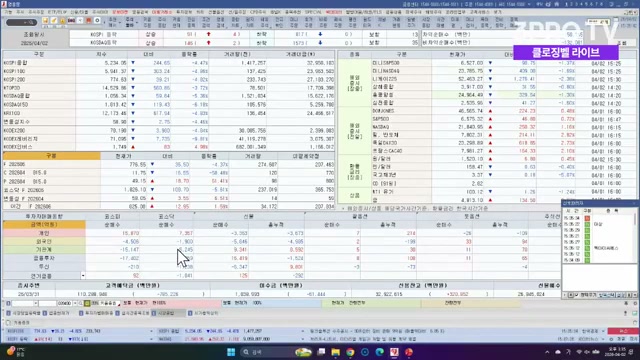The height and width of the screenshot is (360, 640).
Task: Open the CFD주식 menu
Action: tap(258, 12)
